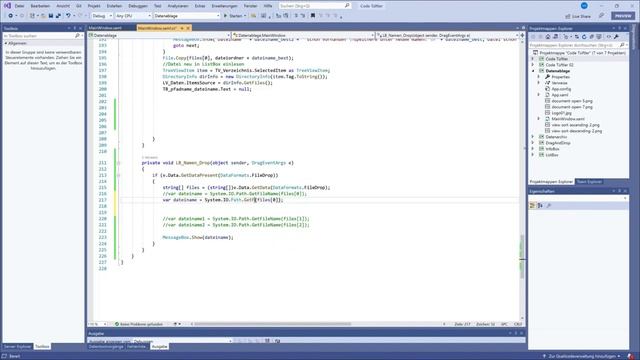Click the Visual Studio logo icon
640x360 pixels.
click(7, 6)
